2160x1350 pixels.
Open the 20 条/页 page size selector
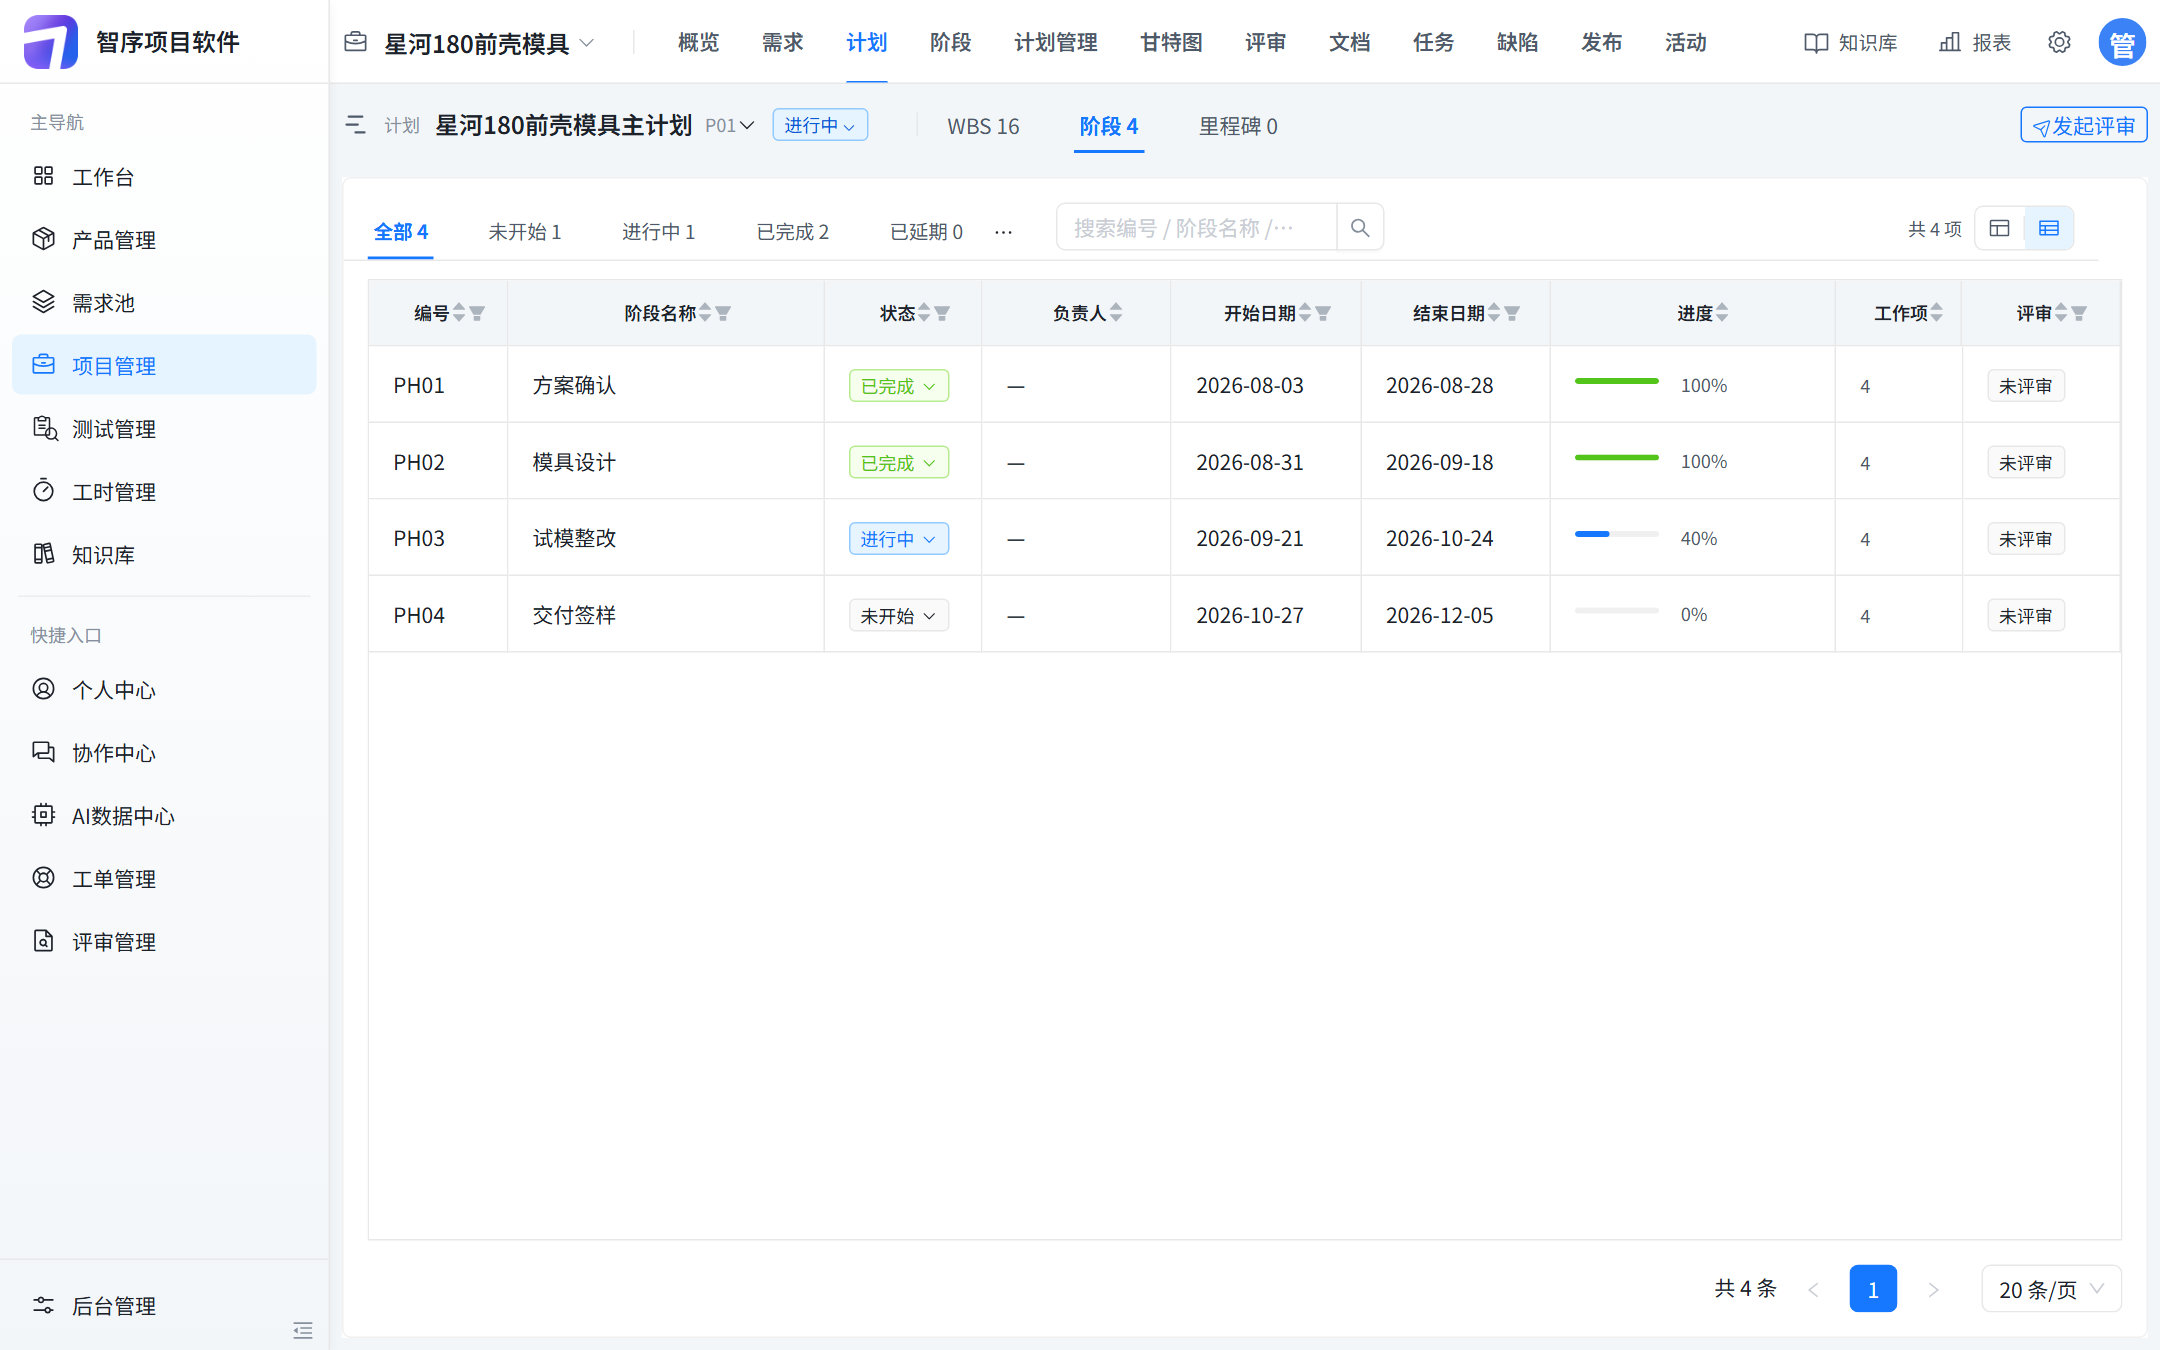click(2051, 1289)
